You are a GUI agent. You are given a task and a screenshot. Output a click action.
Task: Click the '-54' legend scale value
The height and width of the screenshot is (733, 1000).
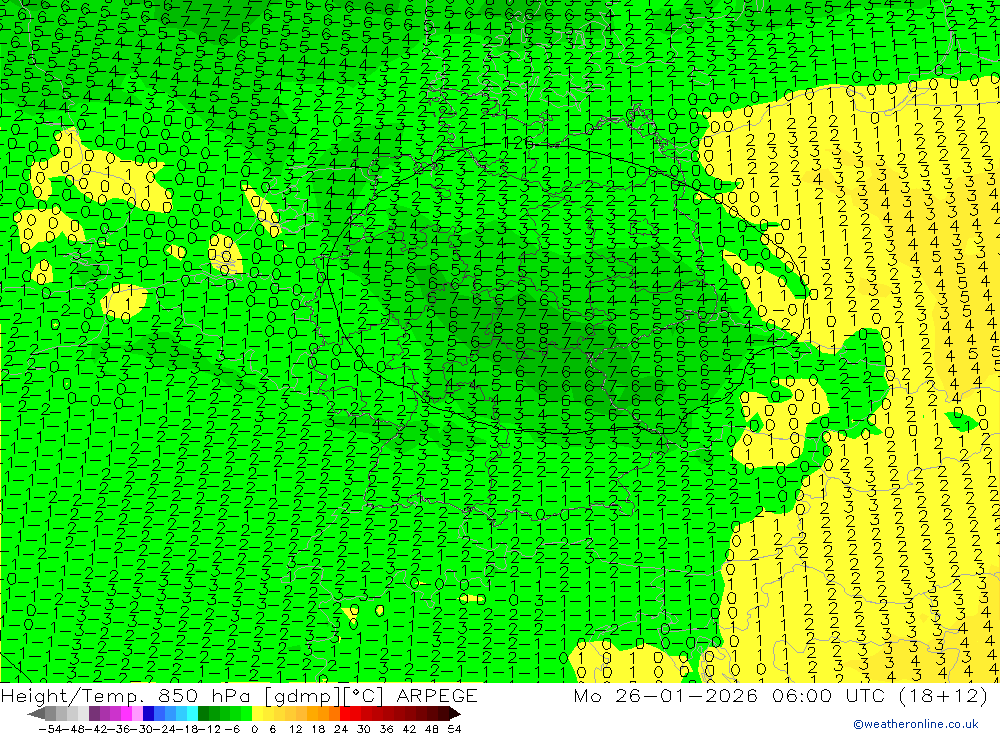[x=50, y=729]
